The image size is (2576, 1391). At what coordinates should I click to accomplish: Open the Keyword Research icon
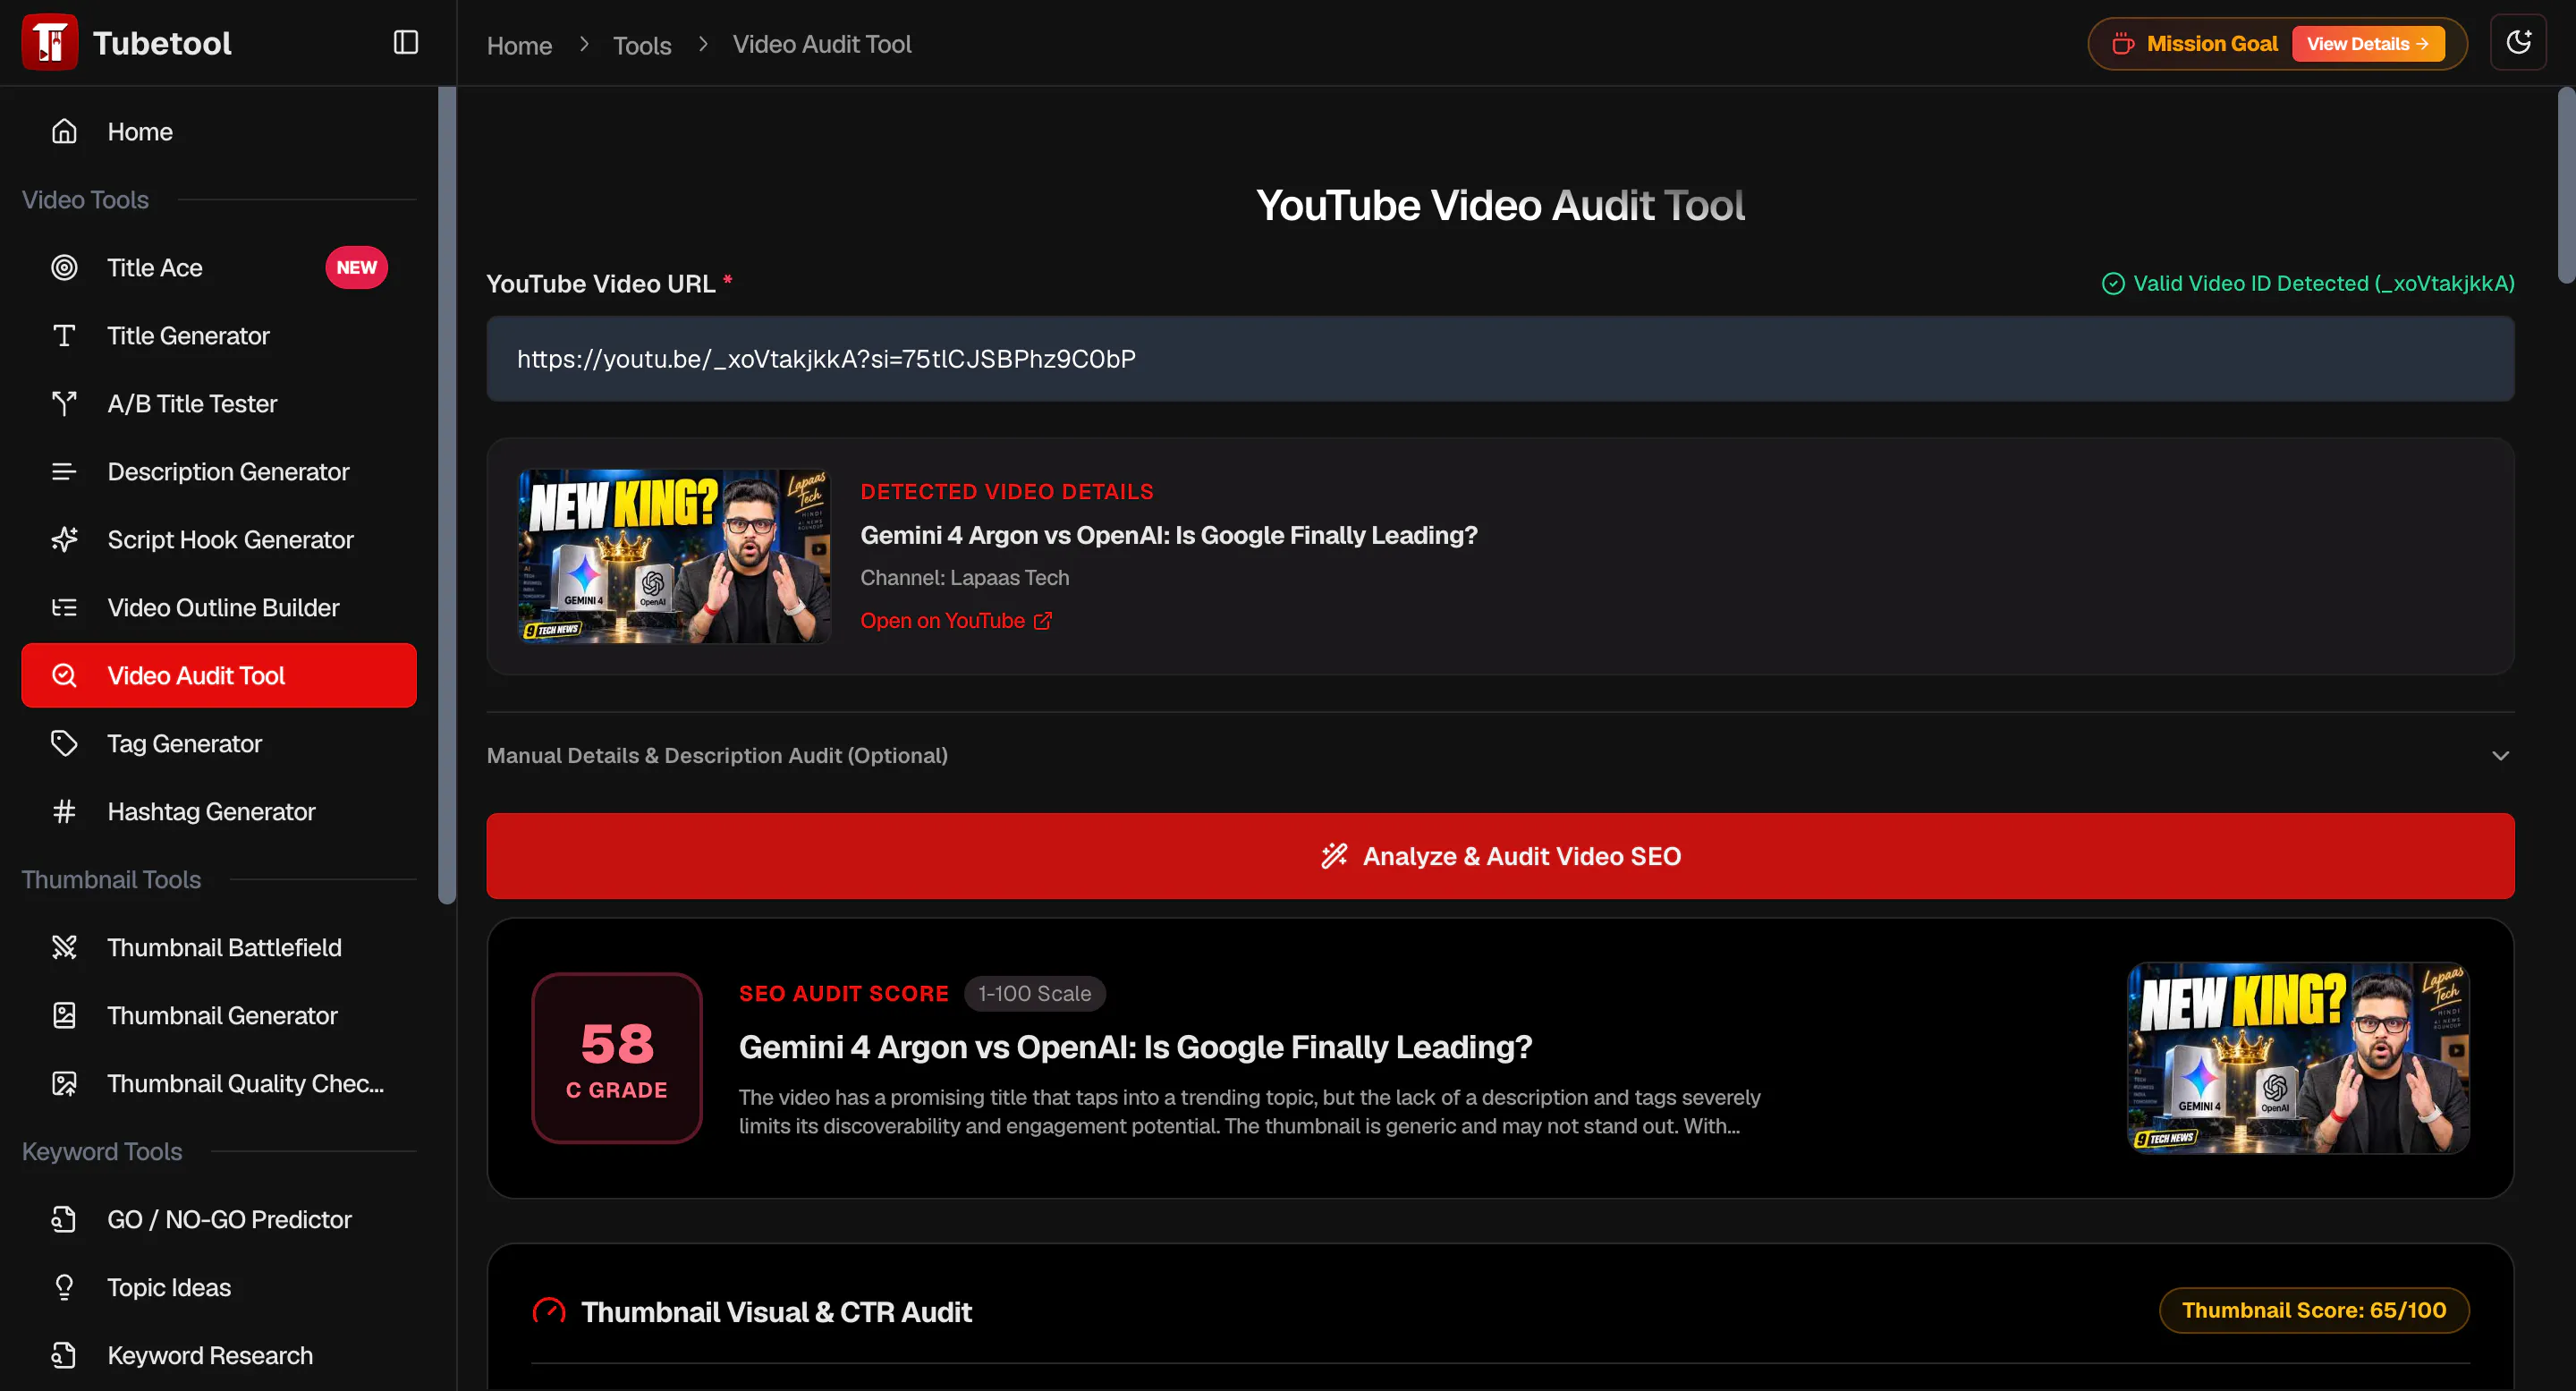(x=64, y=1356)
